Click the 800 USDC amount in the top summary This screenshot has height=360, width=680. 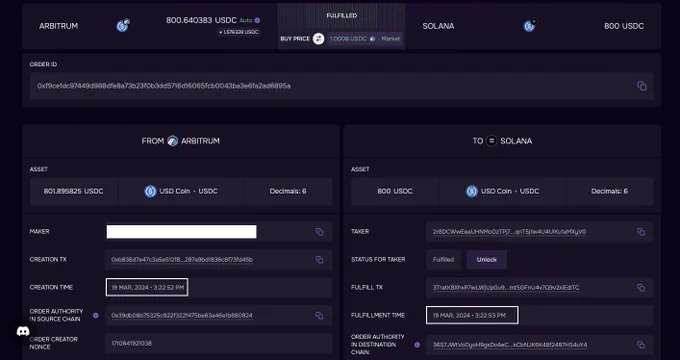tap(624, 26)
